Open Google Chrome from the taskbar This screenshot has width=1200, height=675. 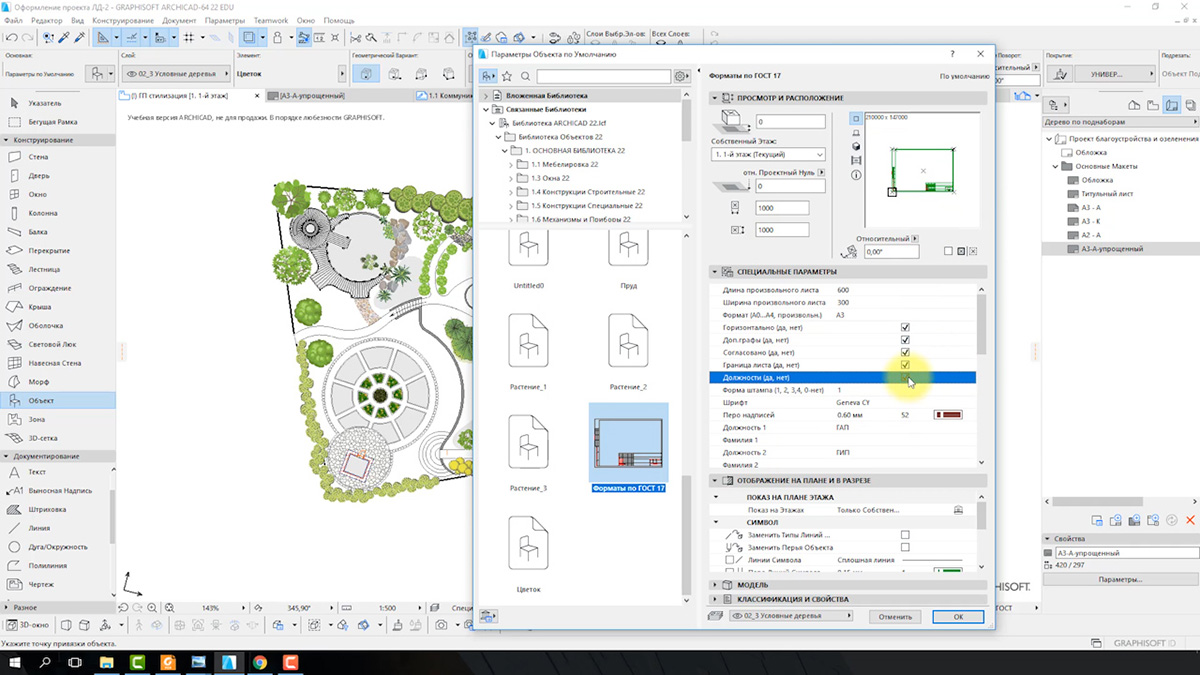pos(259,662)
